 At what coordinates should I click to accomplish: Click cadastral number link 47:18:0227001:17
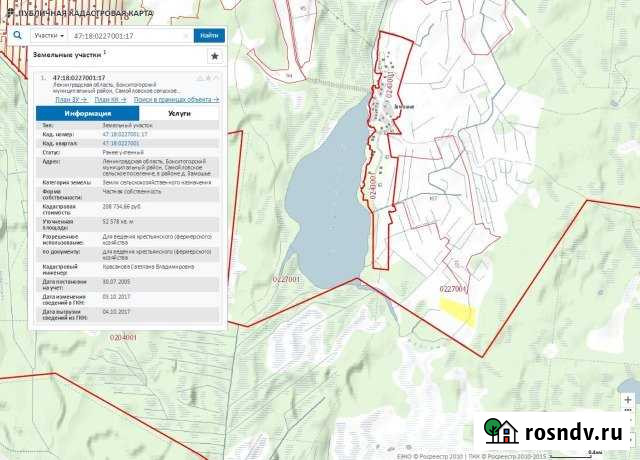point(125,133)
